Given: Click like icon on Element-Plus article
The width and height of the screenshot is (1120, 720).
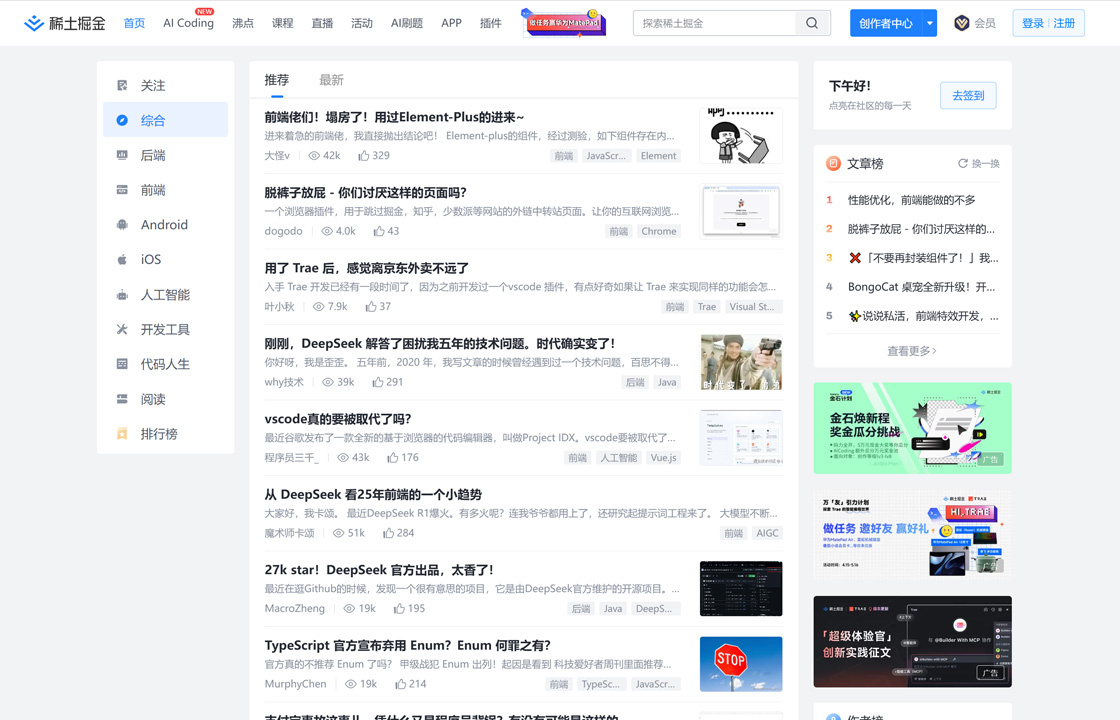Looking at the screenshot, I should (364, 156).
